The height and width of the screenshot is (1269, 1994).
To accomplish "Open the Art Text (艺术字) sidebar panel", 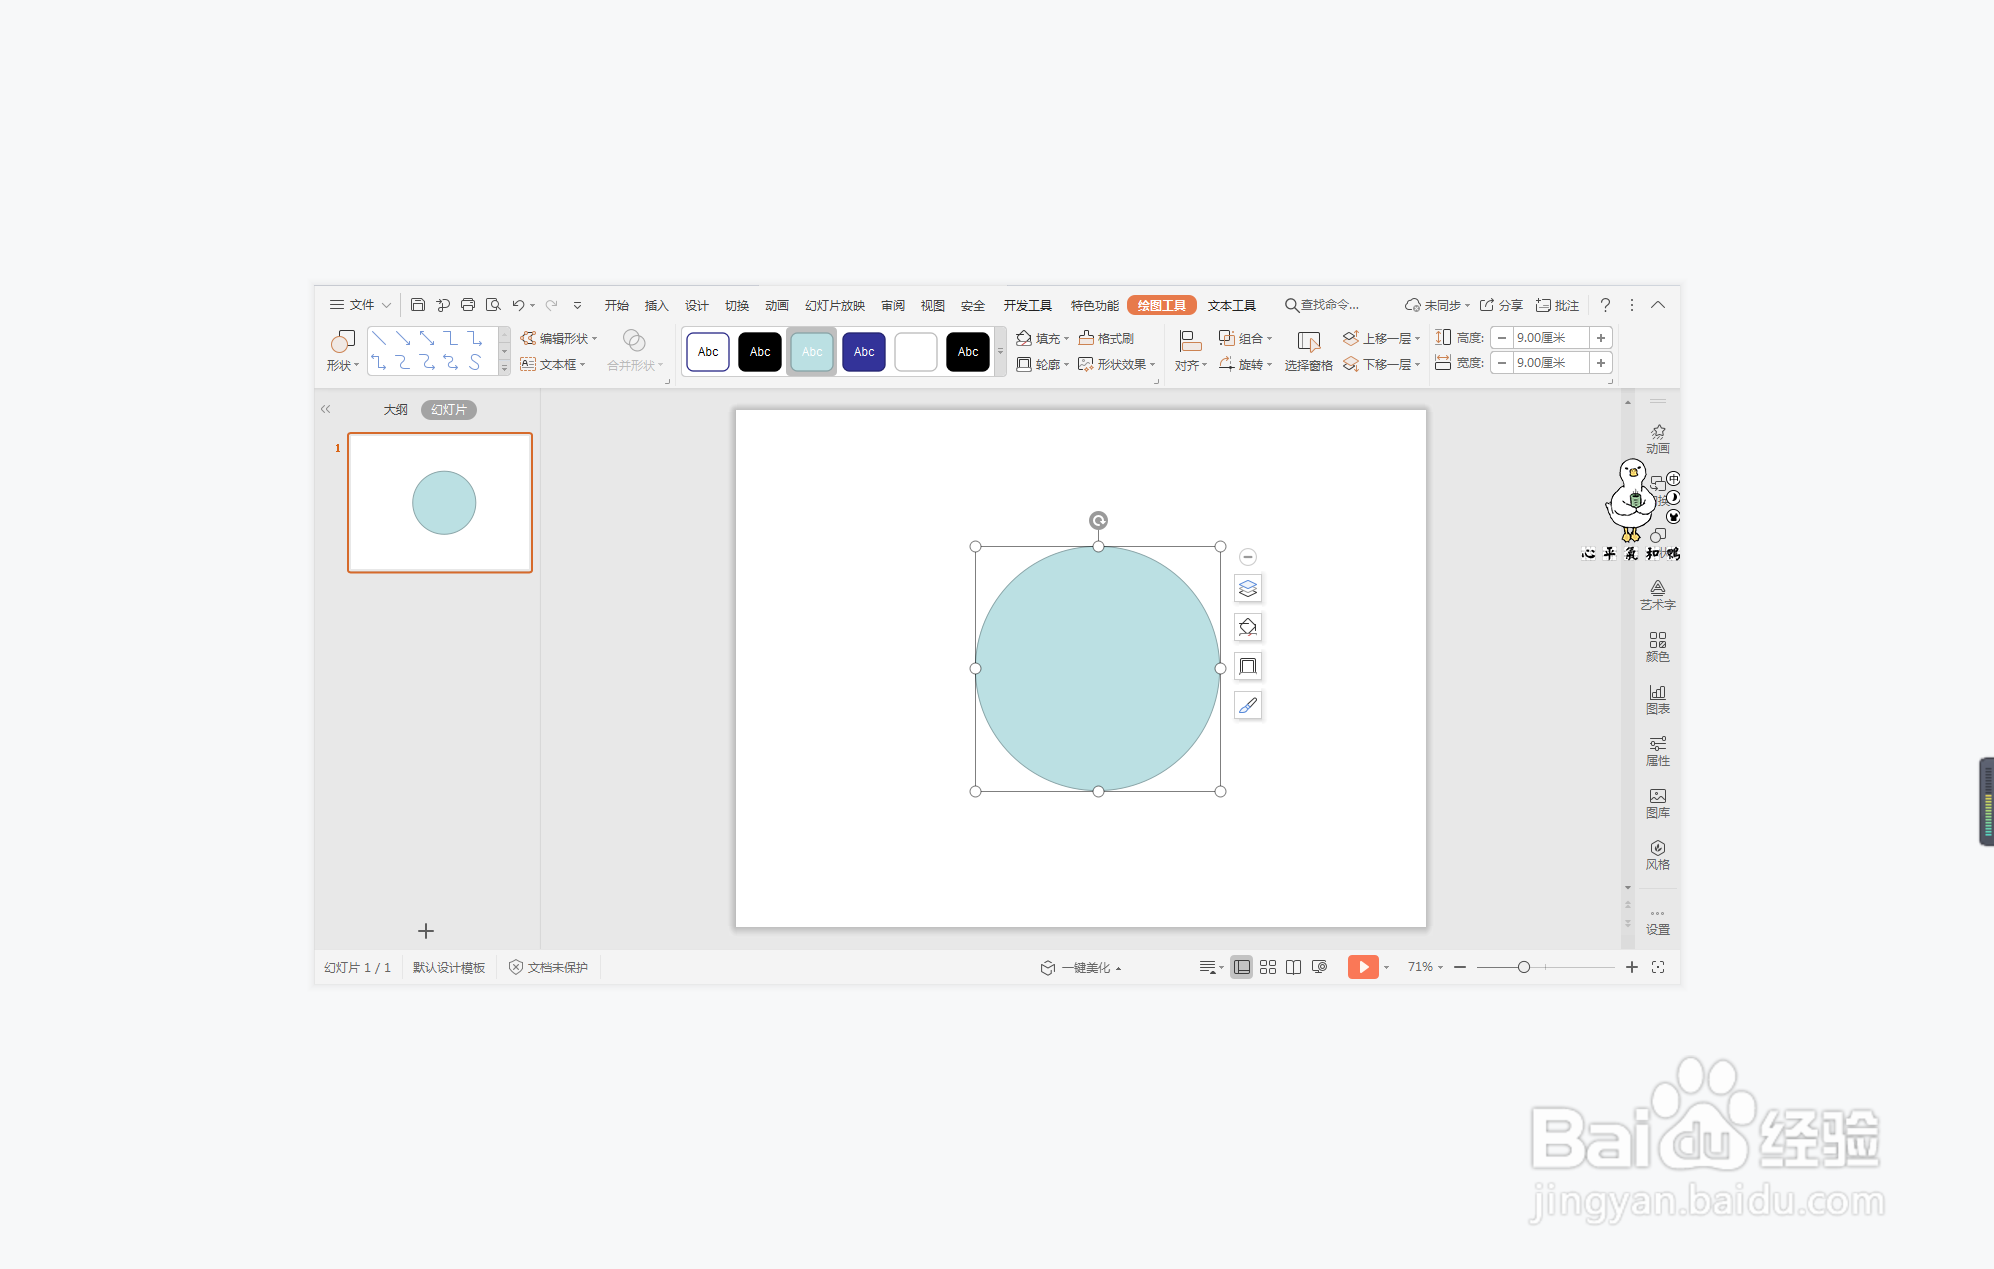I will [1657, 595].
